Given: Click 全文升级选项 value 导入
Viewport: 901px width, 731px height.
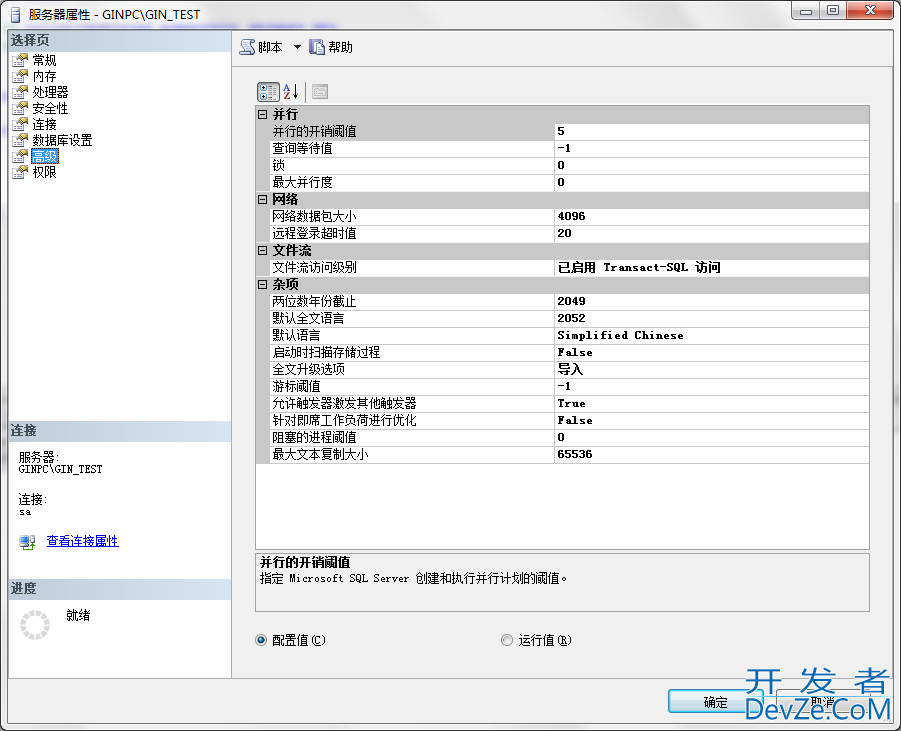Looking at the screenshot, I should [712, 369].
